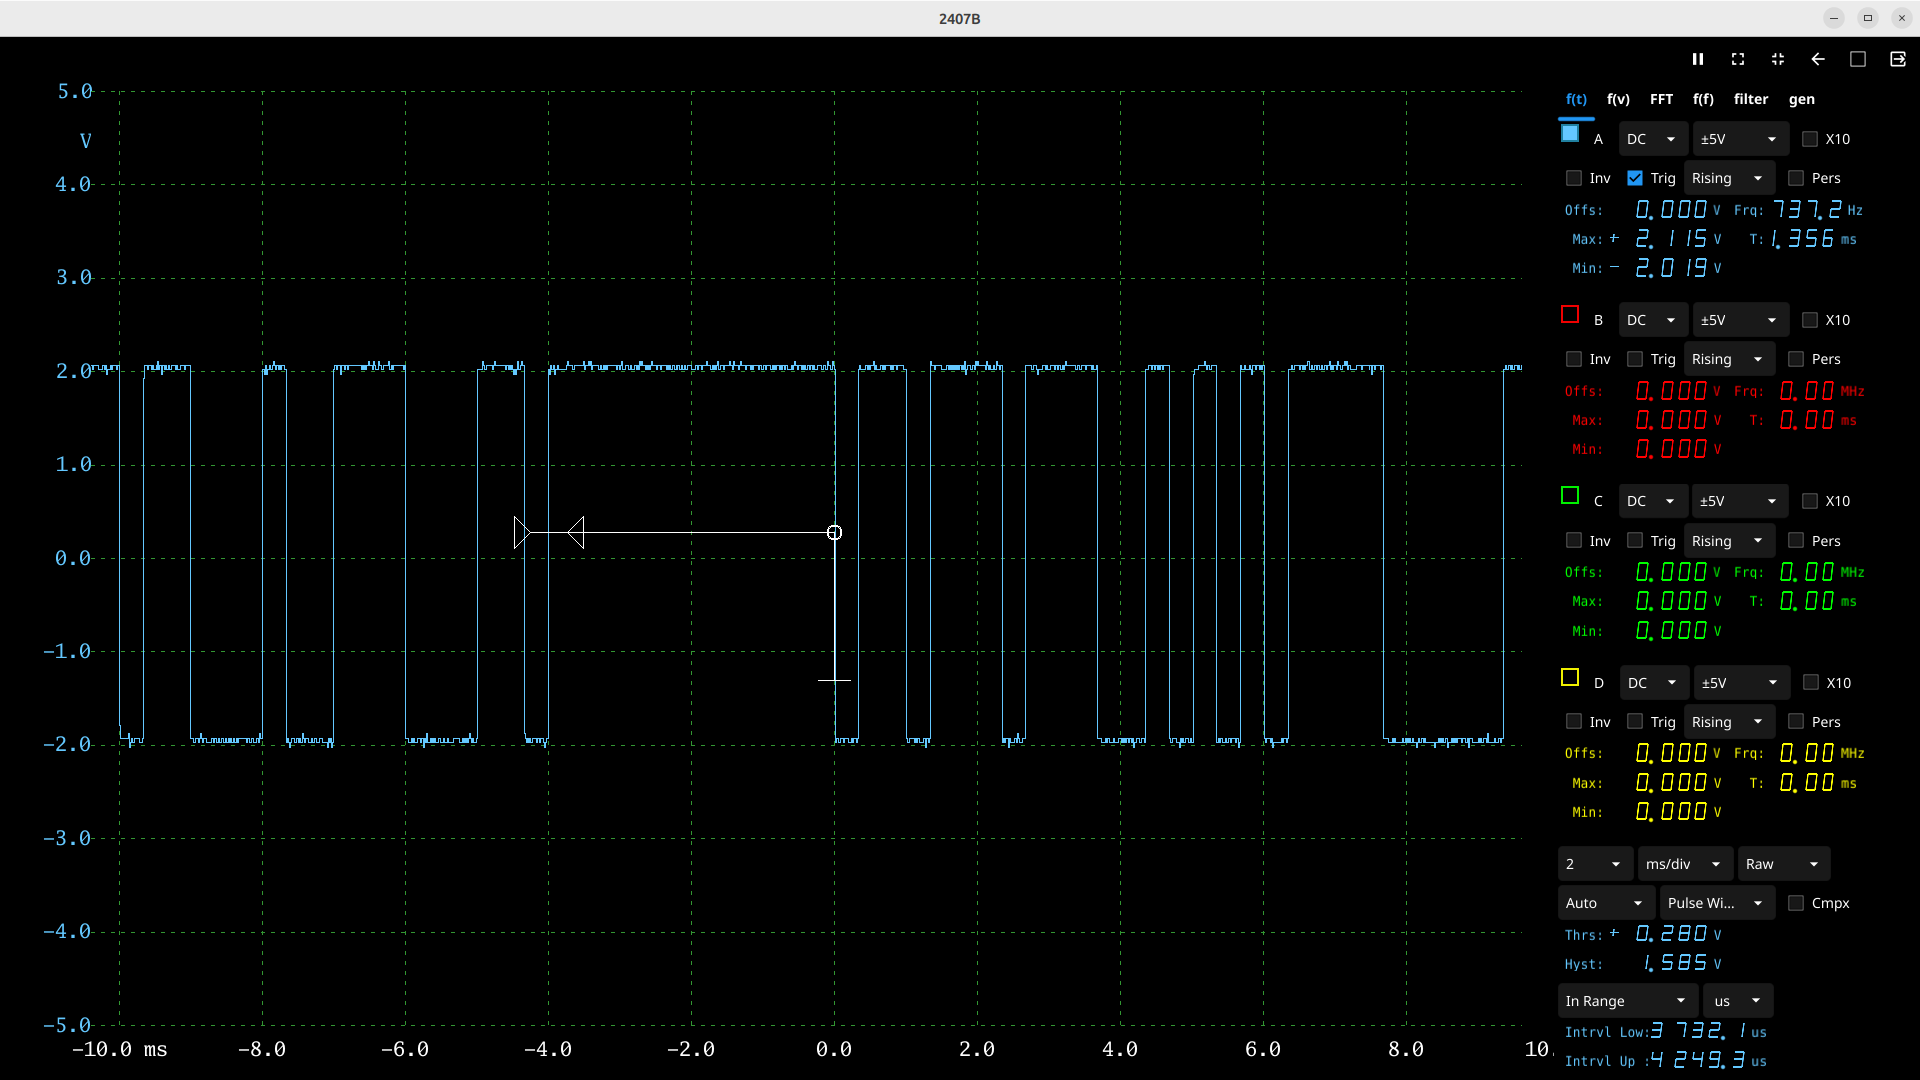Open the Pulse Width trigger type dropdown
The width and height of the screenshot is (1920, 1080).
pyautogui.click(x=1717, y=903)
